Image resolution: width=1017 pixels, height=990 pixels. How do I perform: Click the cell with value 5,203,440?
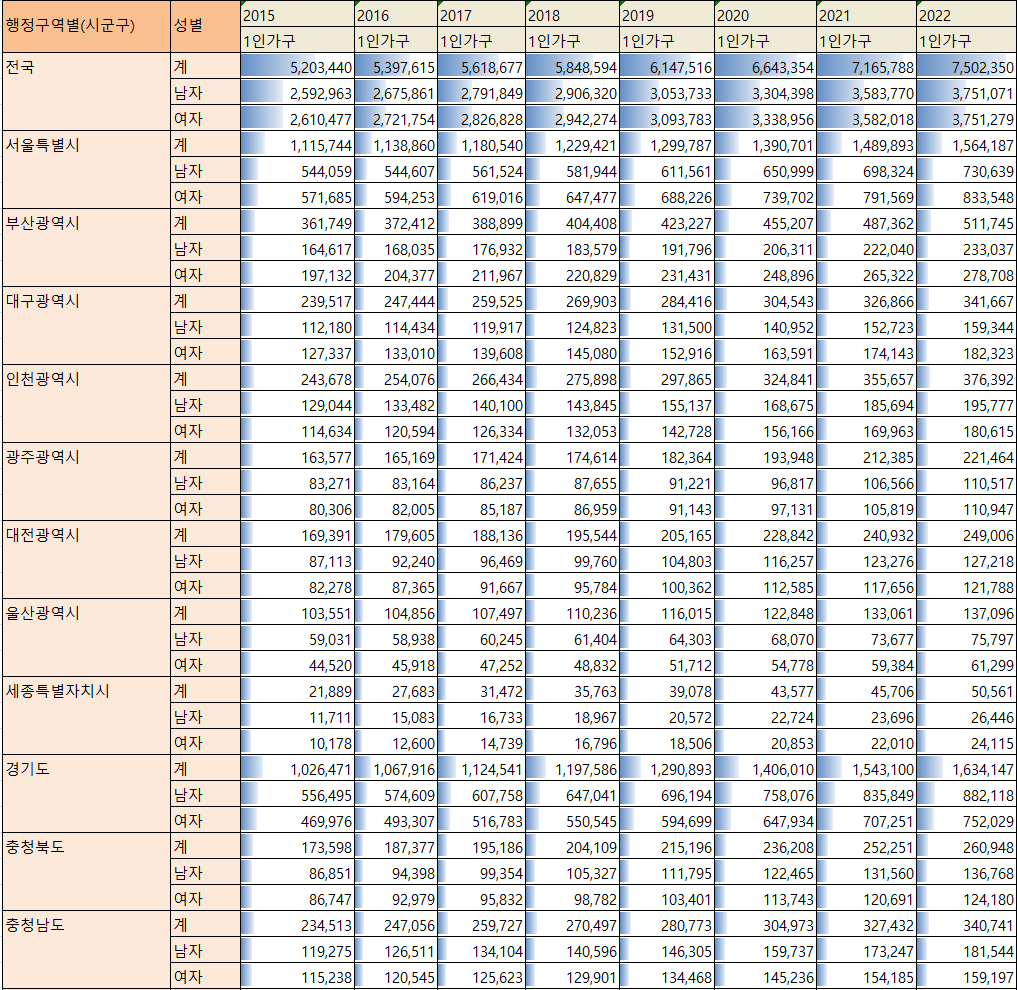tap(297, 66)
